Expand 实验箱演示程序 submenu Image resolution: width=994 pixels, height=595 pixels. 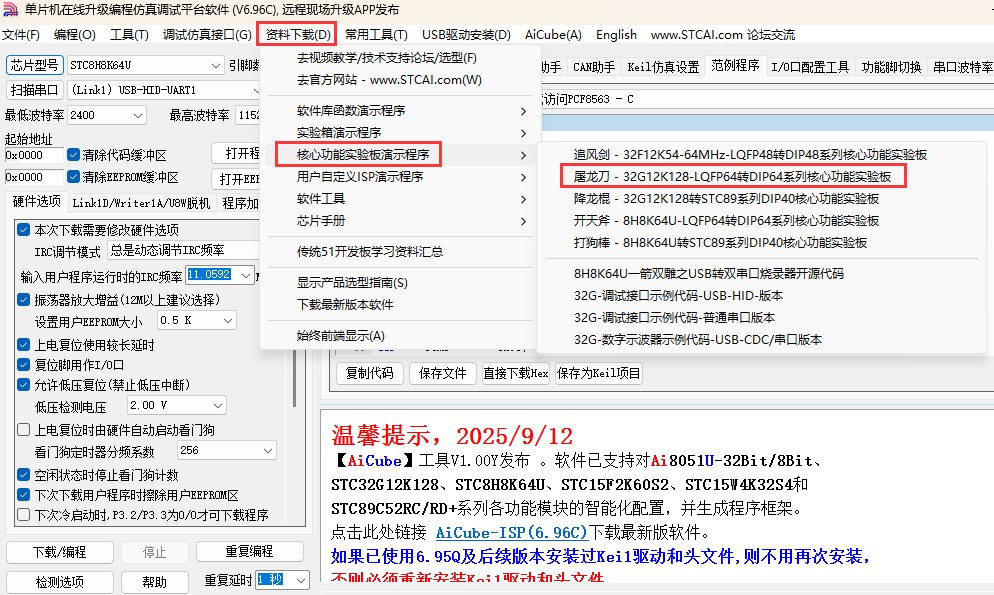pos(399,132)
